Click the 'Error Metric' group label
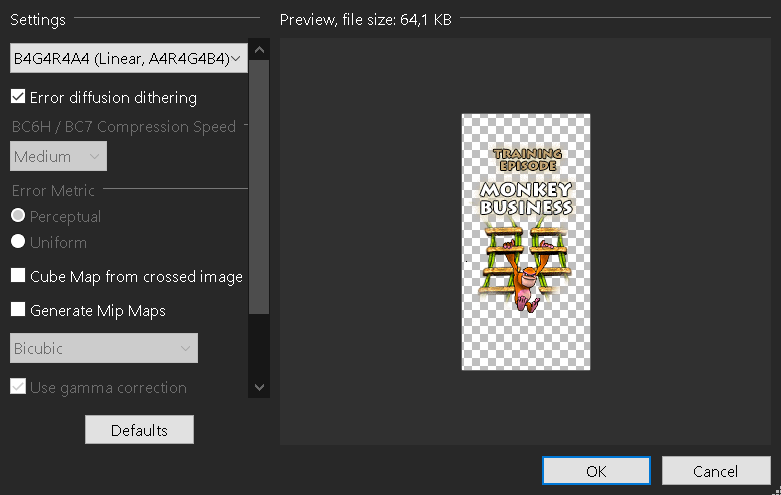The width and height of the screenshot is (781, 495). [x=53, y=190]
